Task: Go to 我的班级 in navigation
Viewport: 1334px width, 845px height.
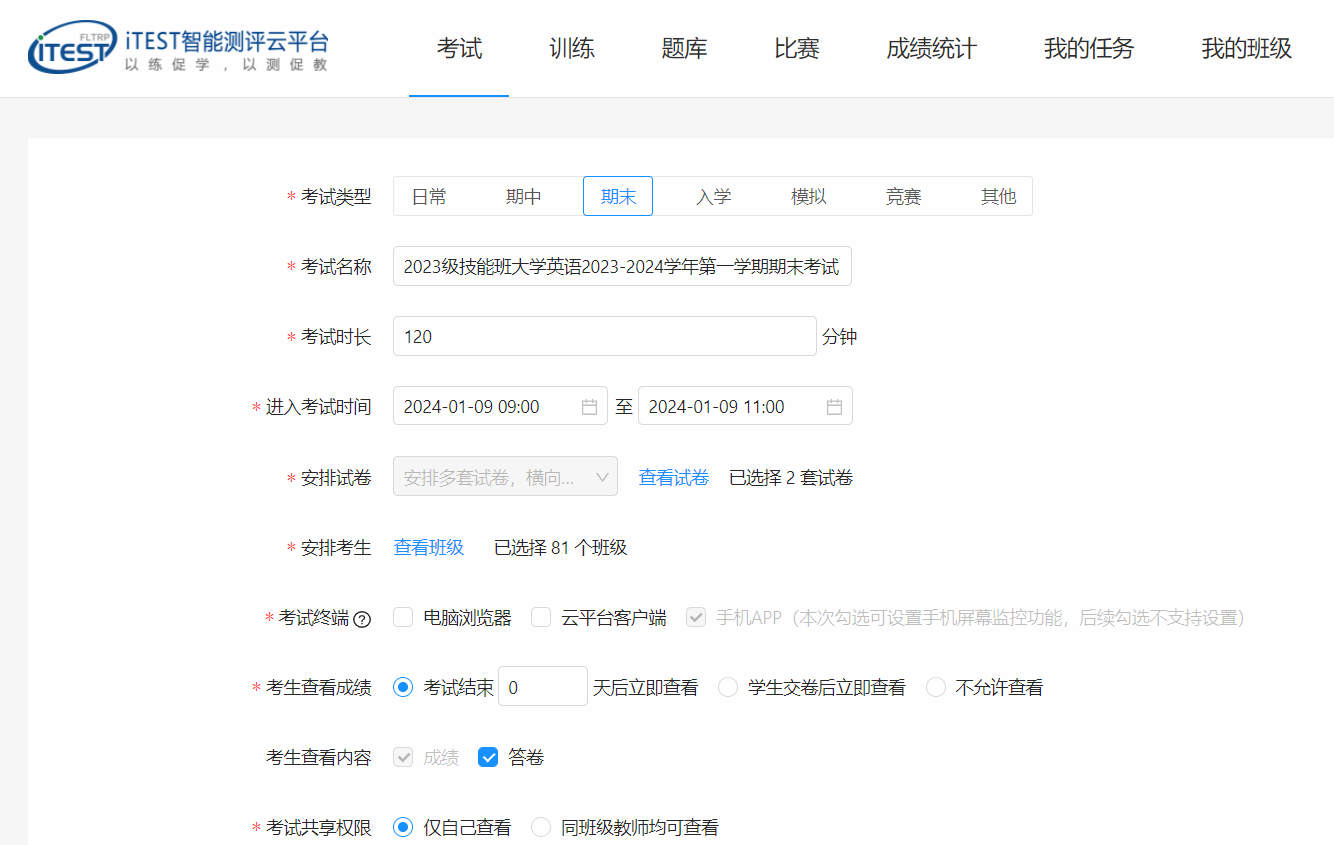Action: [x=1246, y=48]
